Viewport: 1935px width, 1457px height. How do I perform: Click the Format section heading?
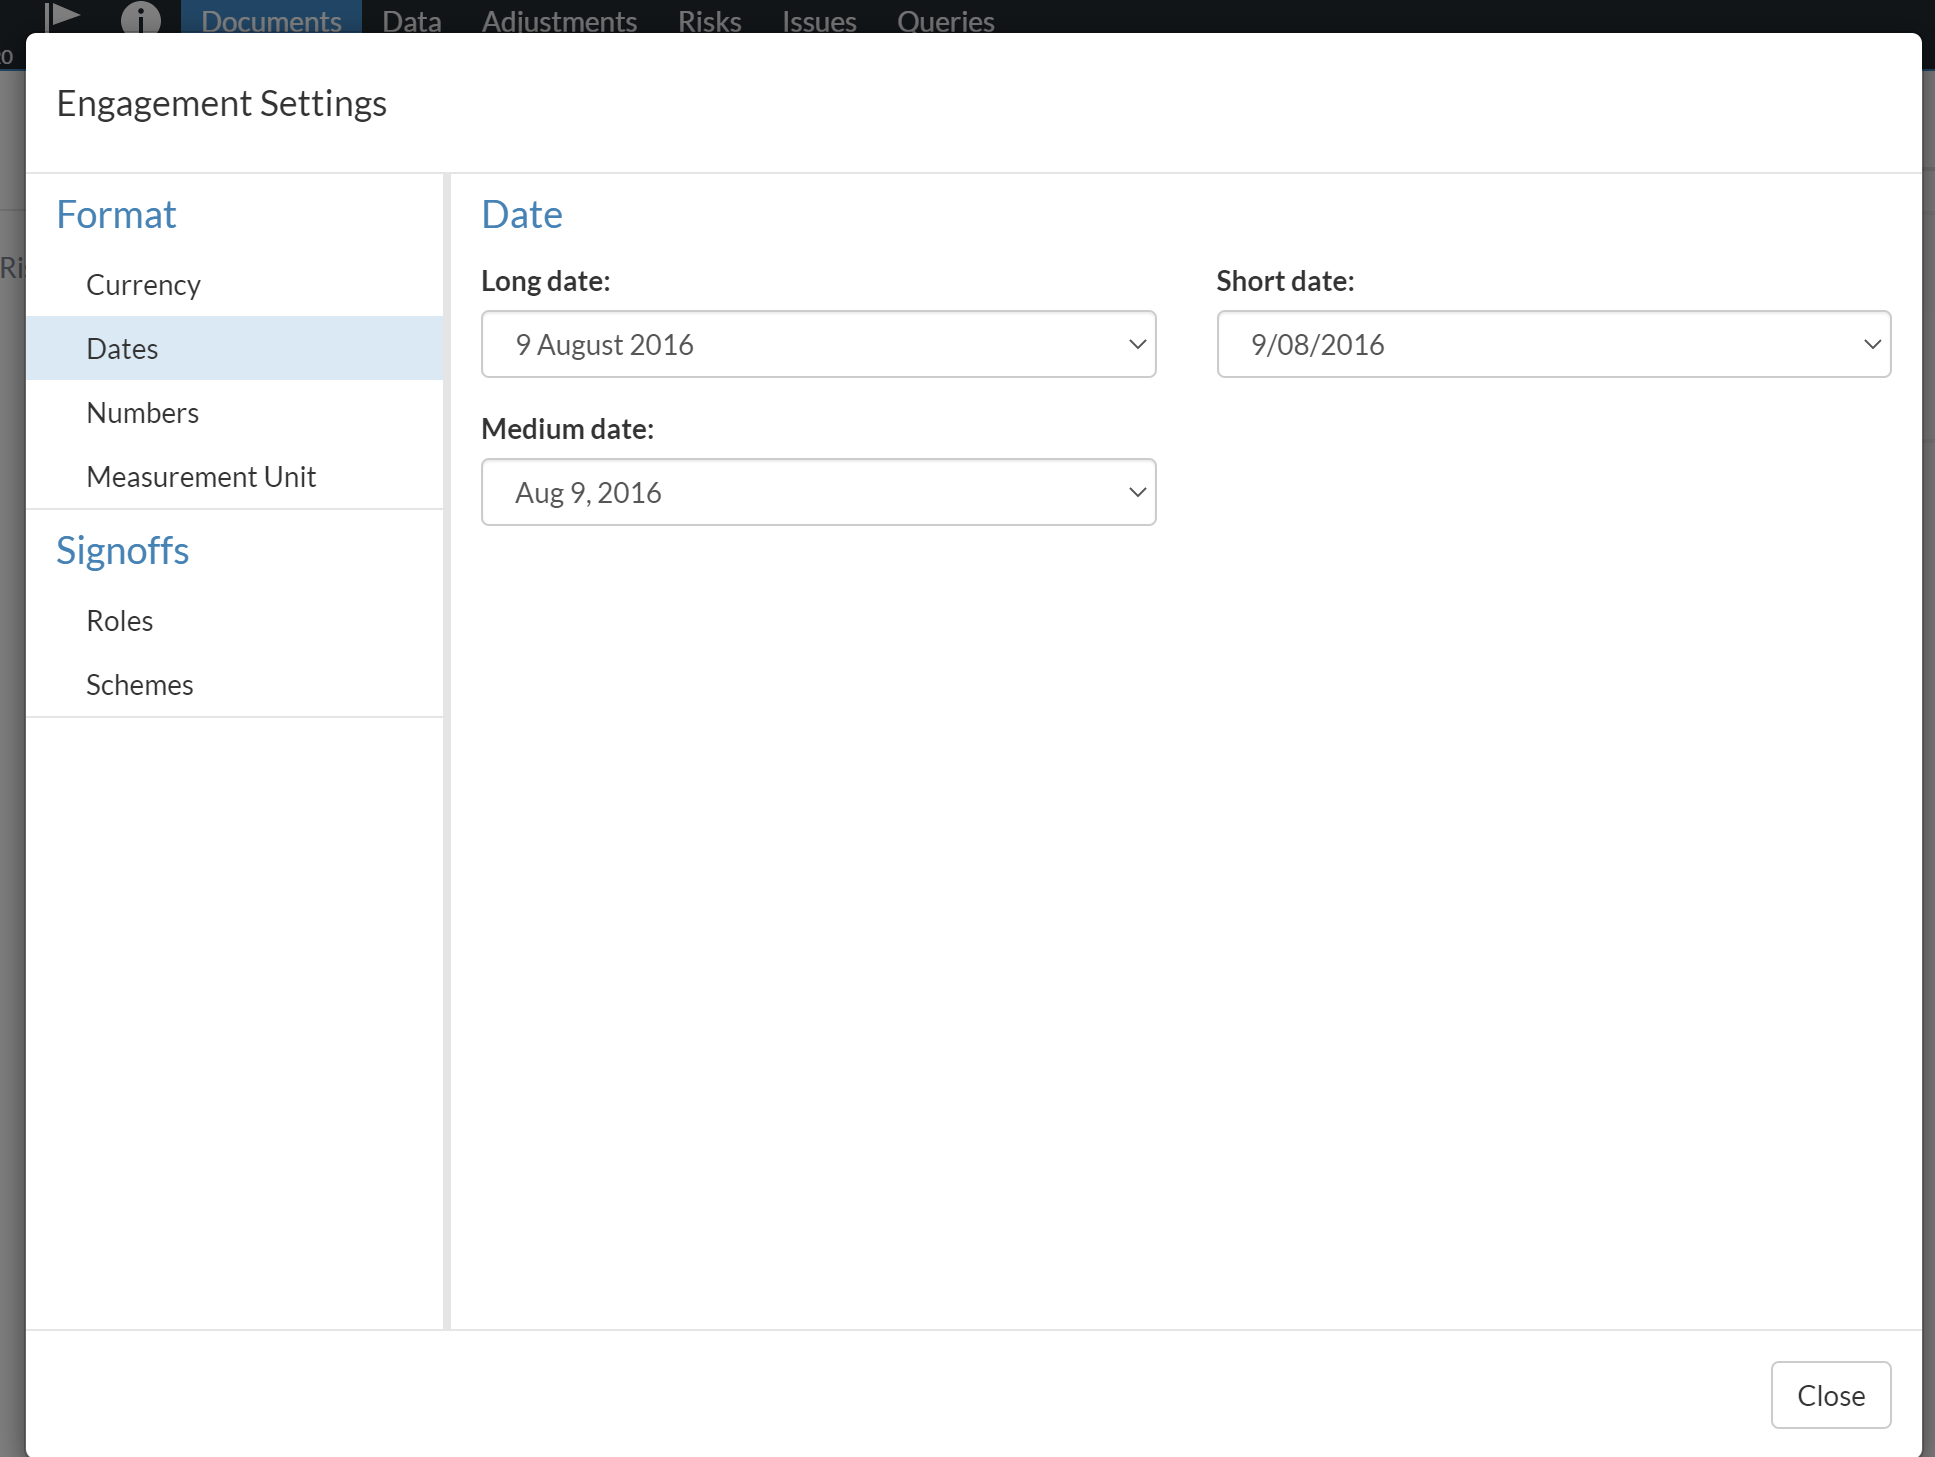coord(116,215)
